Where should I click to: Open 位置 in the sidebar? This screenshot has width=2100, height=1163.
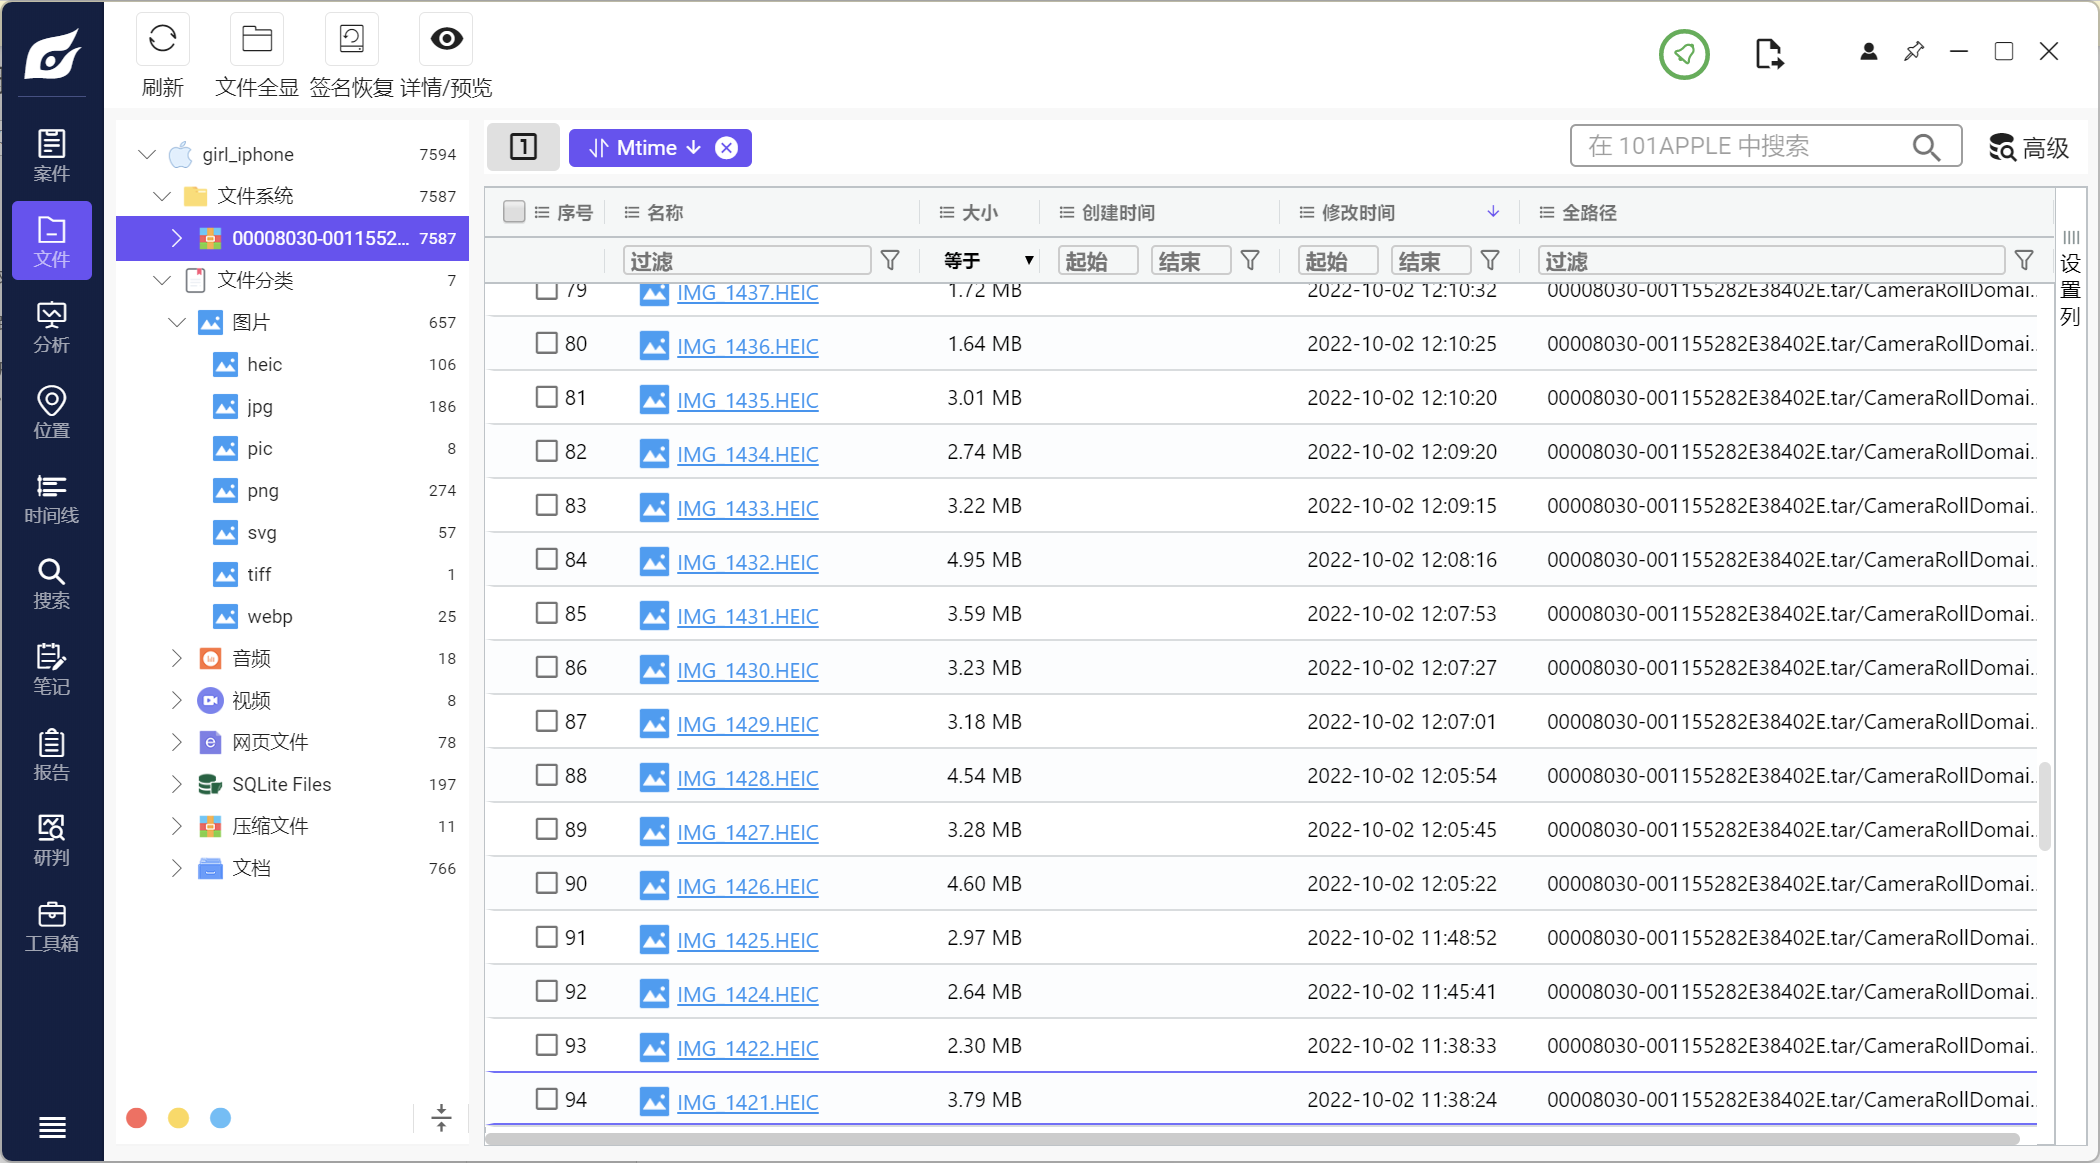(x=52, y=412)
